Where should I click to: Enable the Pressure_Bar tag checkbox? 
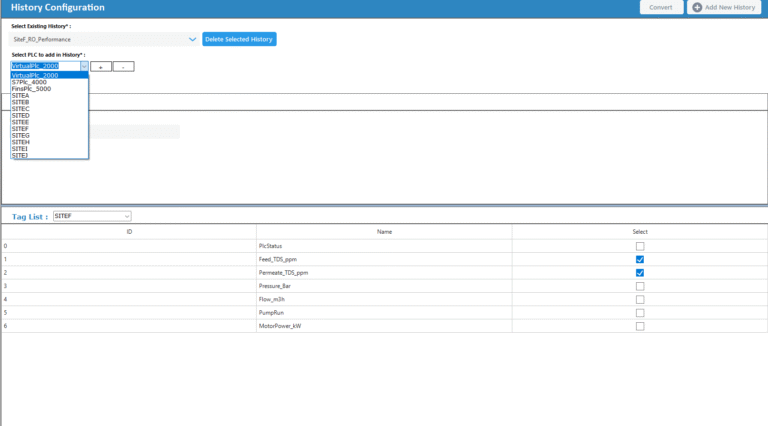(x=640, y=286)
